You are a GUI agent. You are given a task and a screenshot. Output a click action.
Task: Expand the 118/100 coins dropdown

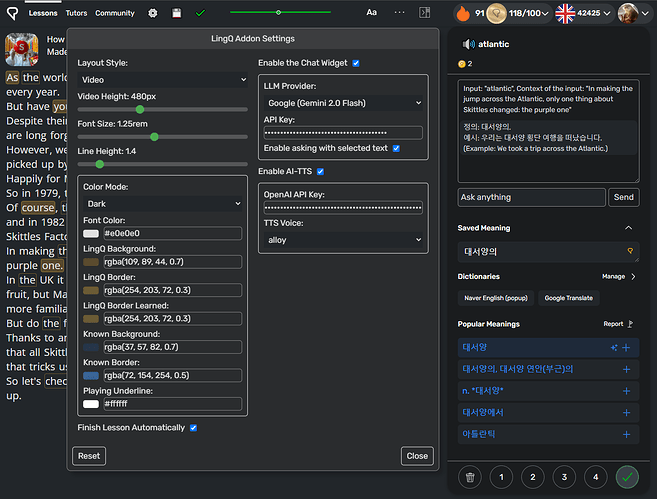point(545,14)
